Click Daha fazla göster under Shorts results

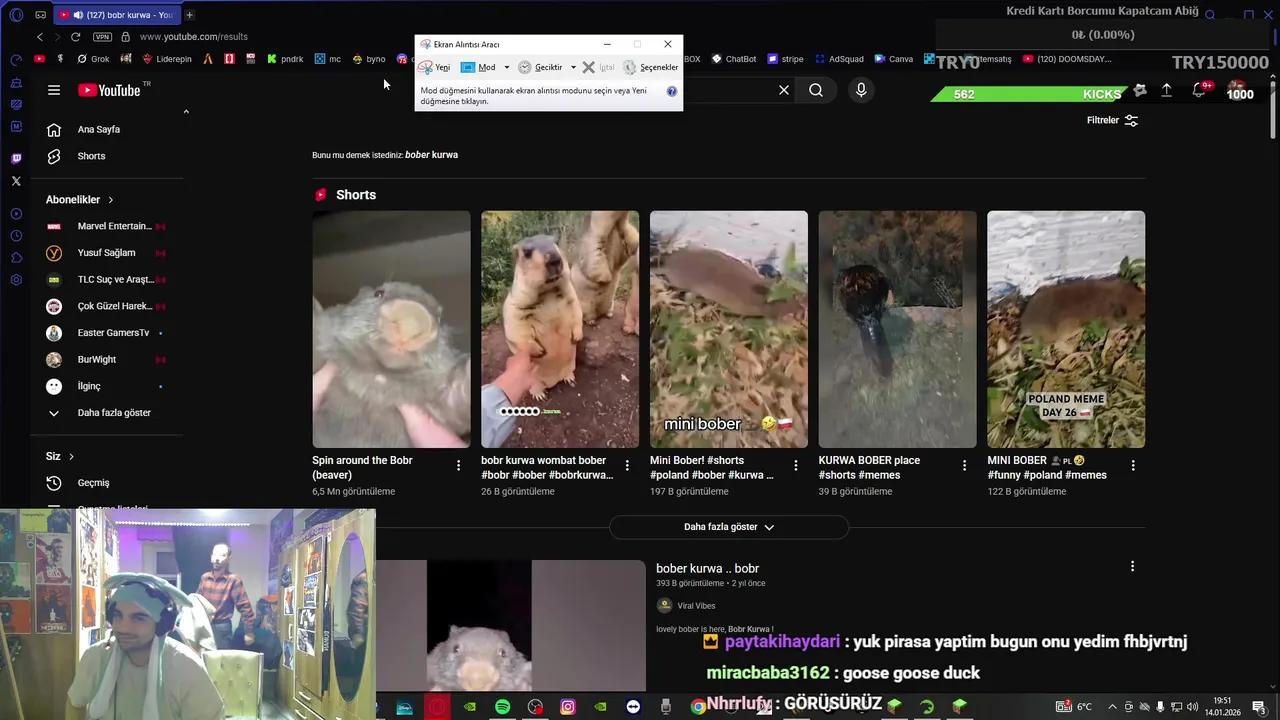tap(728, 527)
